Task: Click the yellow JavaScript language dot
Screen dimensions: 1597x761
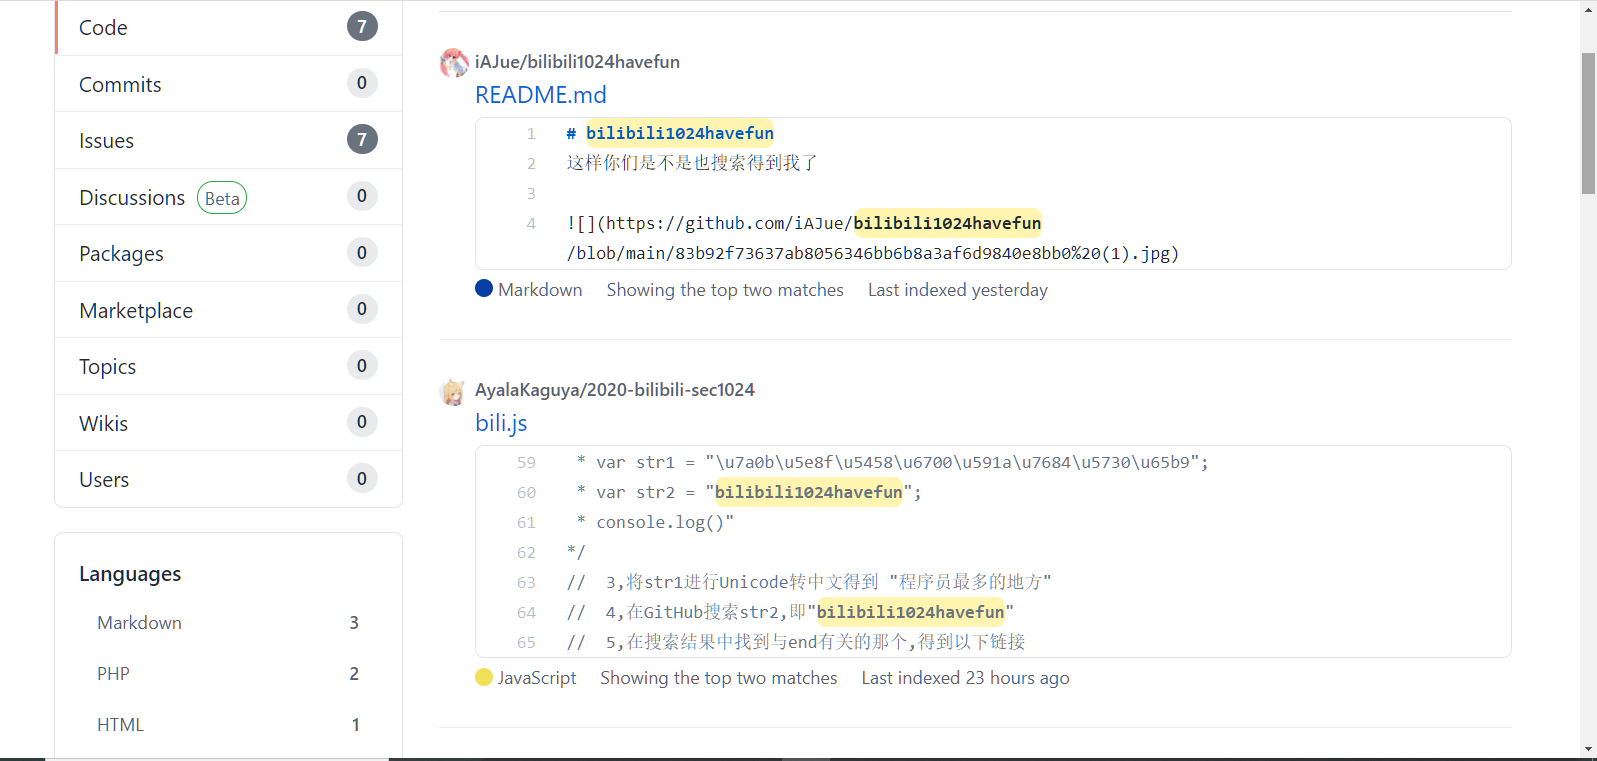Action: [x=484, y=677]
